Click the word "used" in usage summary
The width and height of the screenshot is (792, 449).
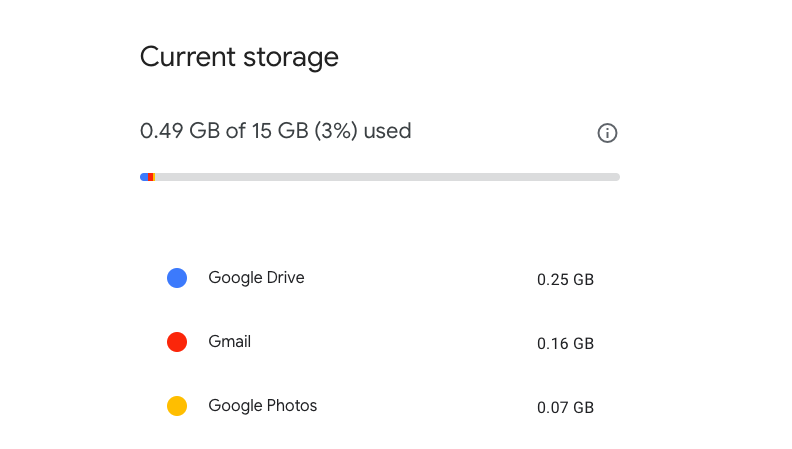387,131
